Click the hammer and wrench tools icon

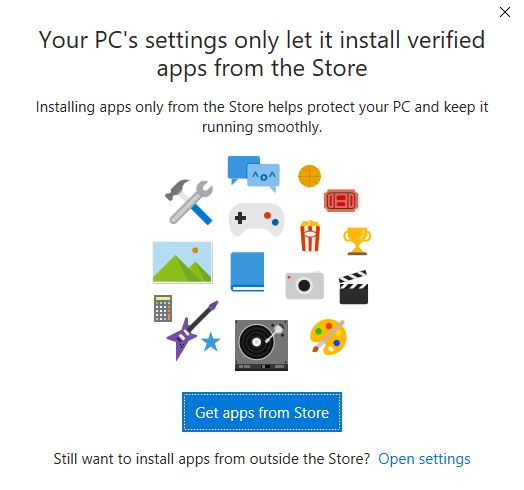coord(189,202)
